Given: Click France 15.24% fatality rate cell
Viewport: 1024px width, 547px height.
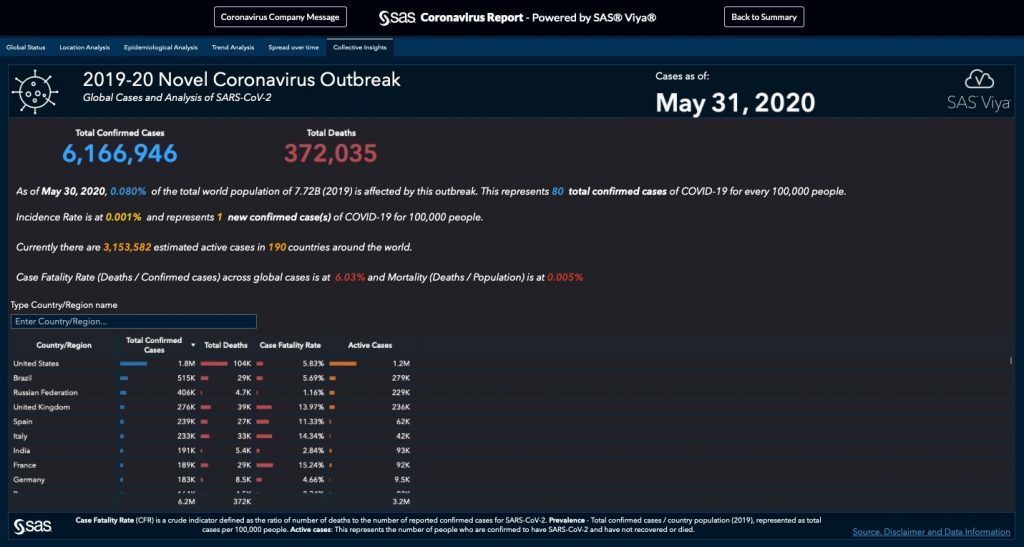Looking at the screenshot, I should [291, 465].
